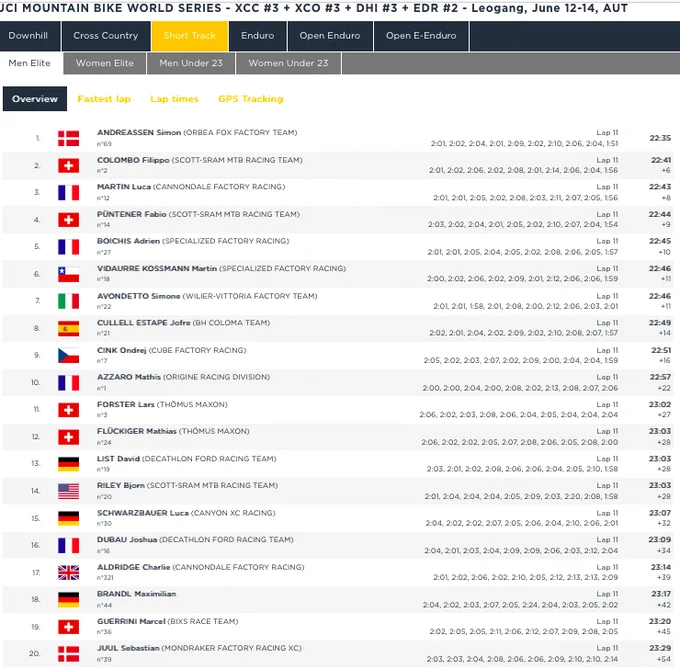Select rider name BRANDL Maximilian
Image resolution: width=680 pixels, height=669 pixels.
(137, 594)
